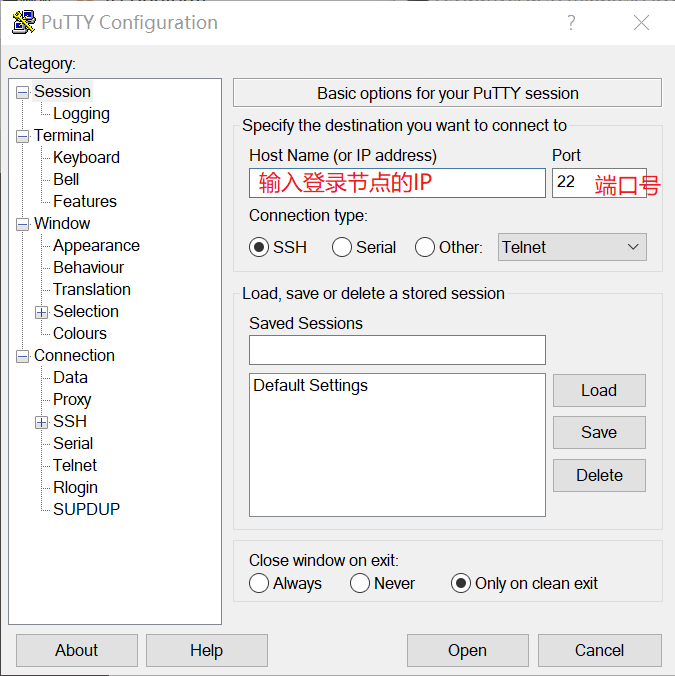Set close window on exit to Always
The image size is (675, 676).
[x=260, y=583]
